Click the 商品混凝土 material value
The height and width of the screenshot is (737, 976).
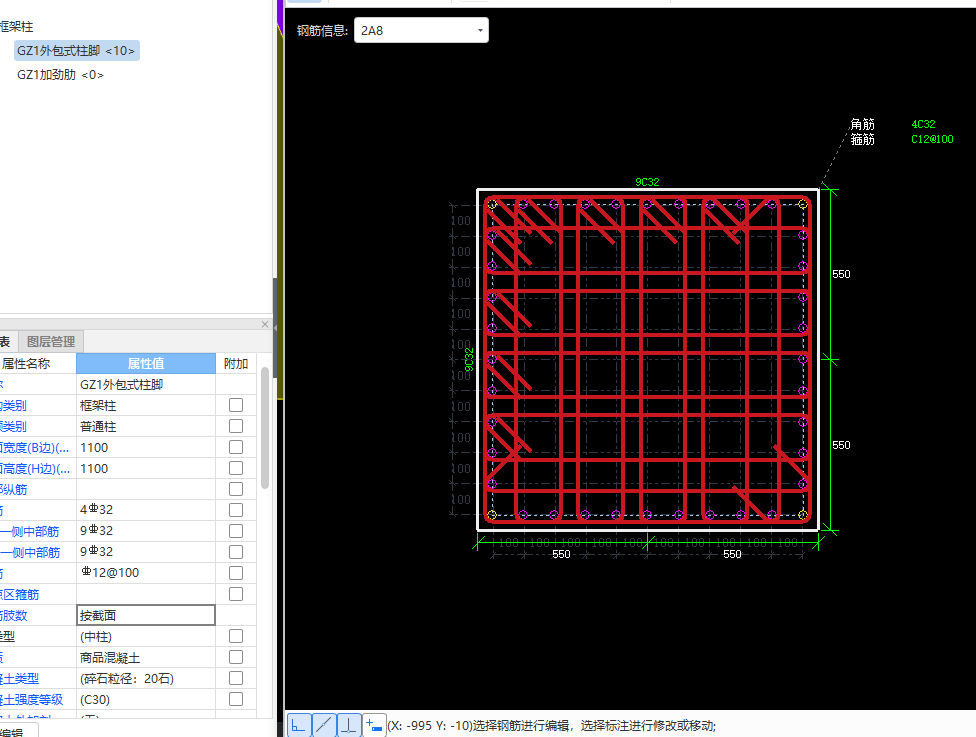tap(146, 657)
